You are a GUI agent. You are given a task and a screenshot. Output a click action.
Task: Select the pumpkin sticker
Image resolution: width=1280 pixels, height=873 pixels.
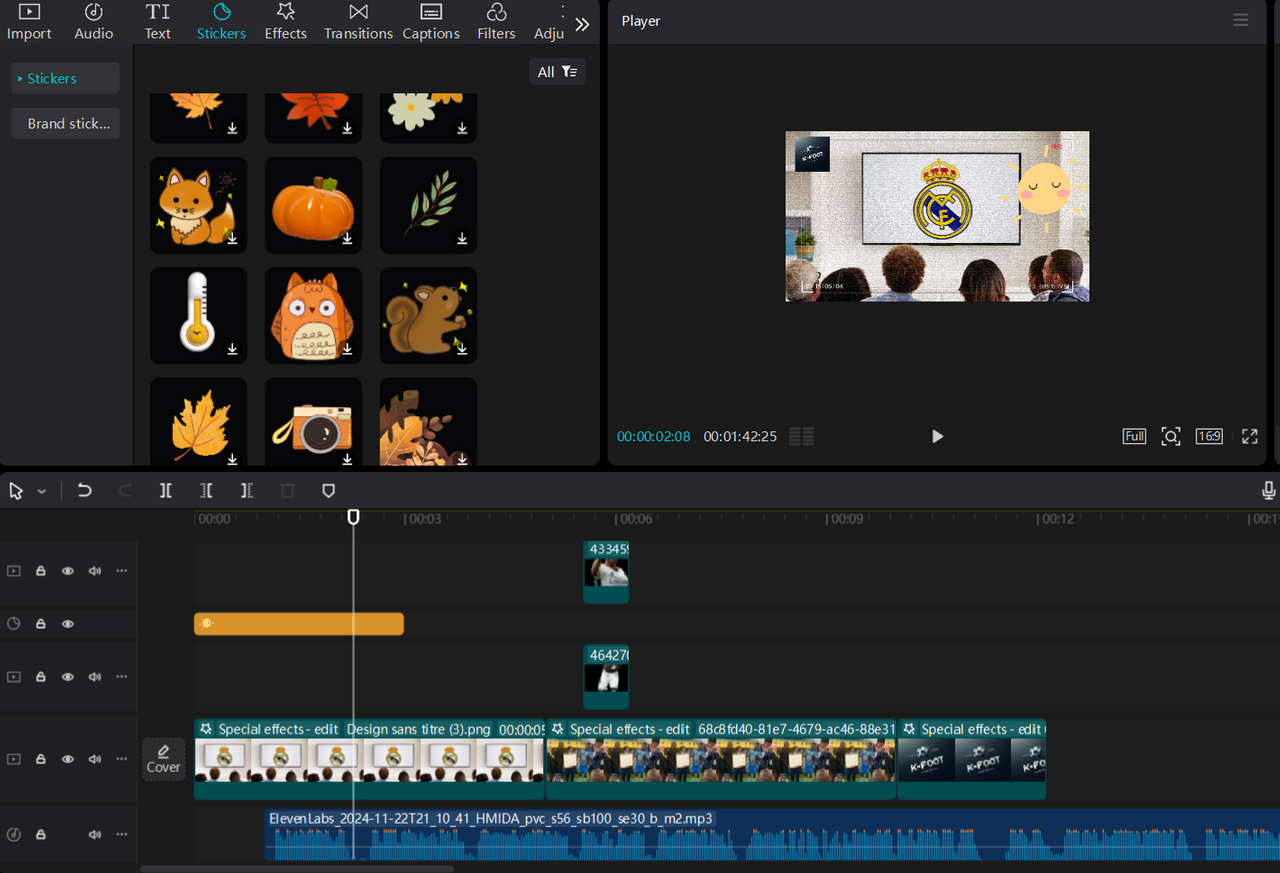(313, 205)
